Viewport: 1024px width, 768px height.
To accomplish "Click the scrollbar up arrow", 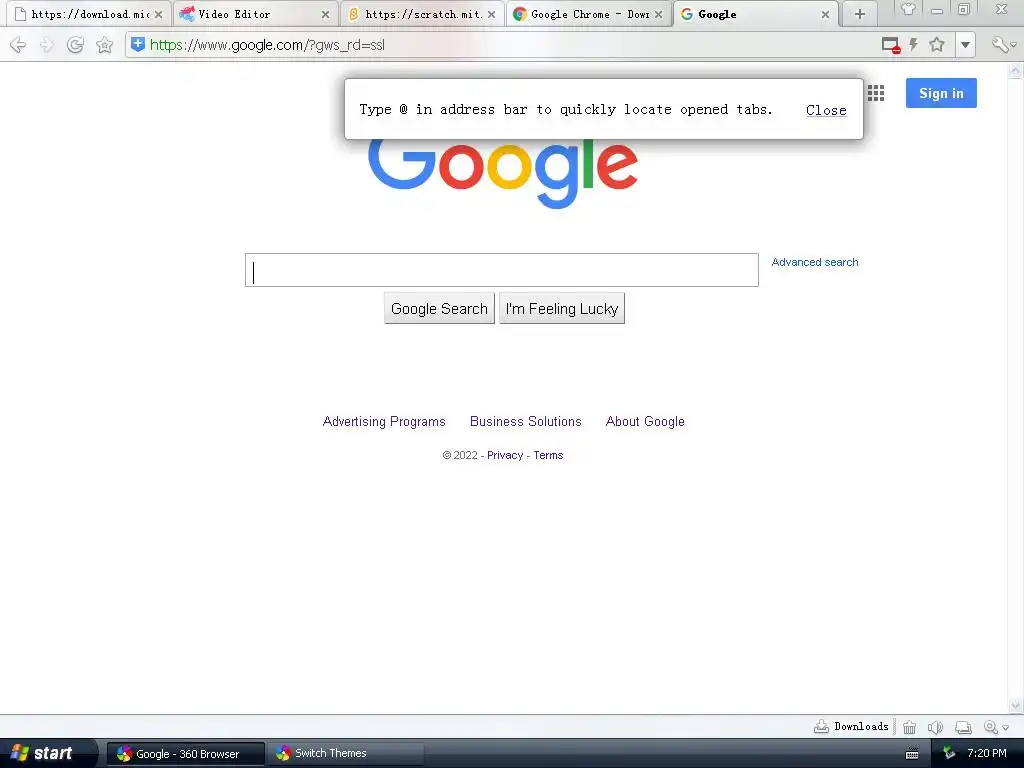I will tap(1016, 69).
